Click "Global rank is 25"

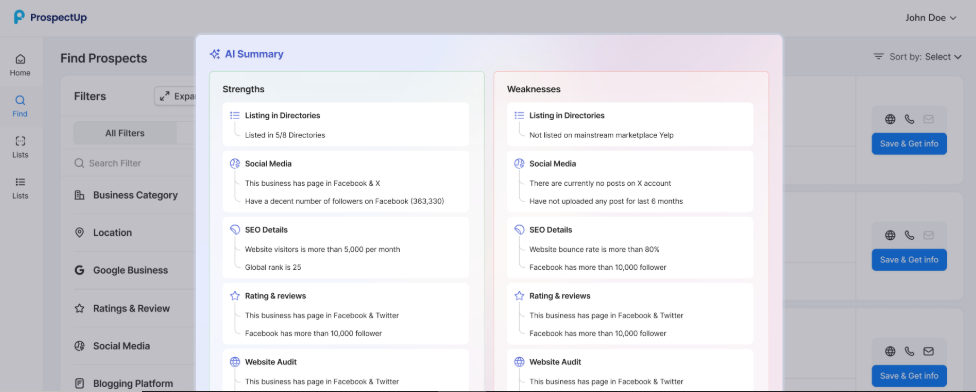click(273, 268)
